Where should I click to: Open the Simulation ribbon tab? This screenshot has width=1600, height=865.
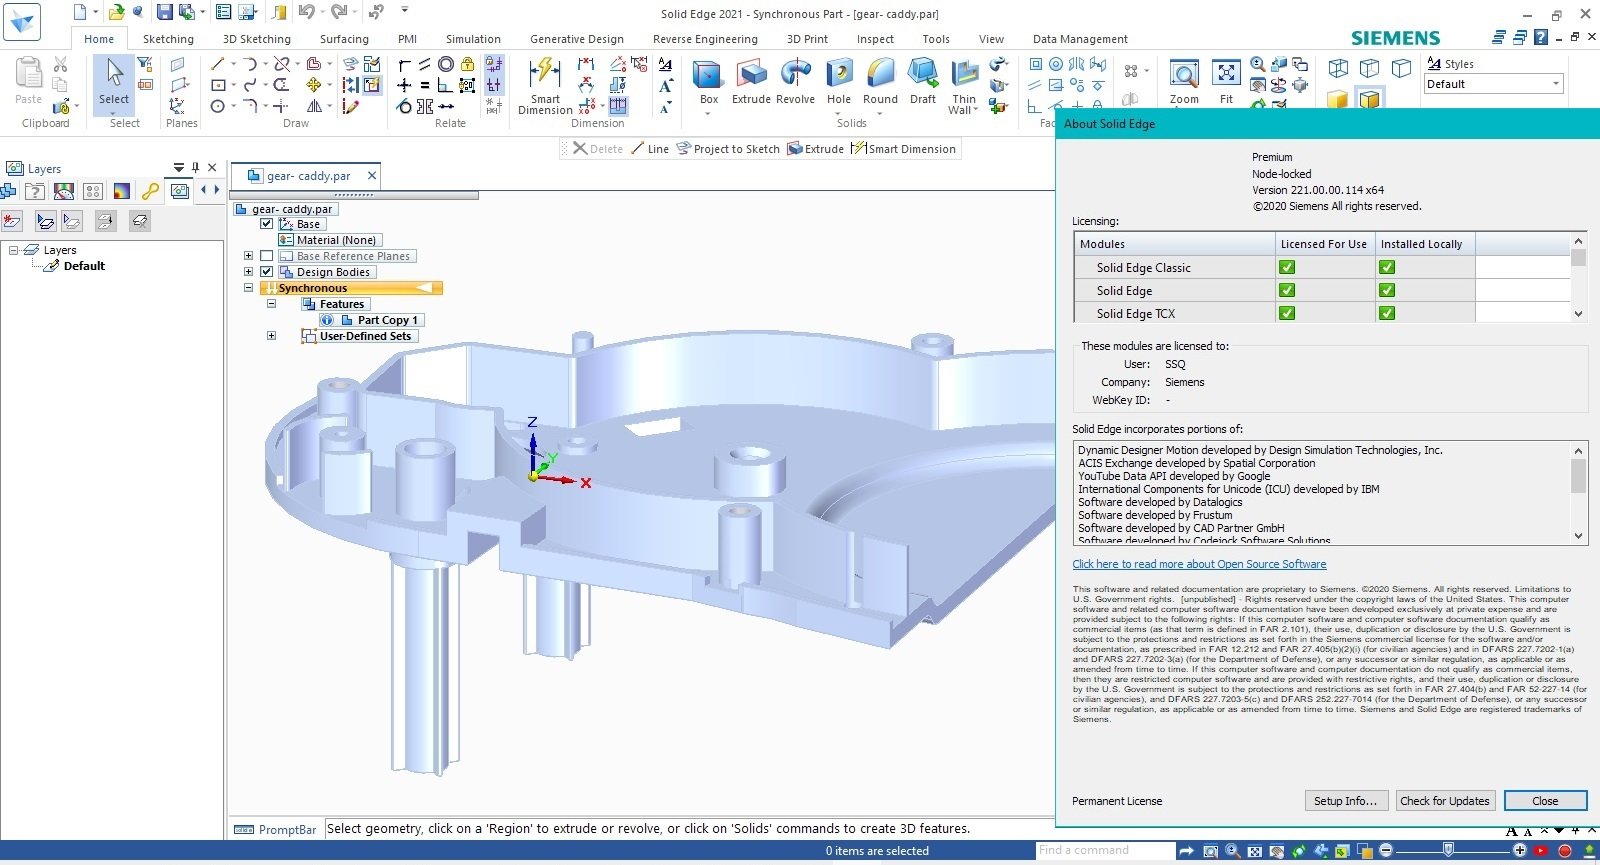click(473, 39)
